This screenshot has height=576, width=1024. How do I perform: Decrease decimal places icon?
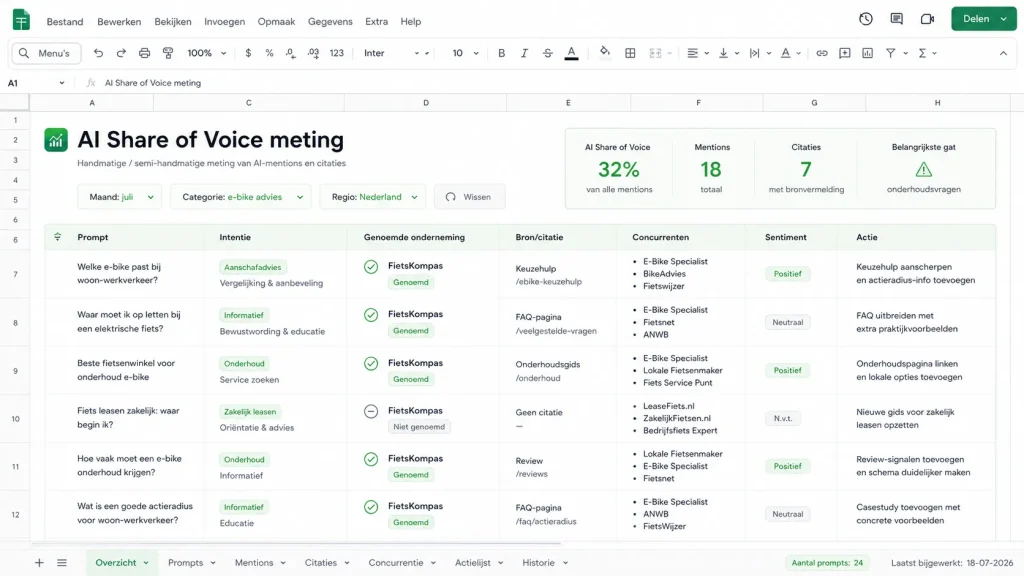[291, 53]
